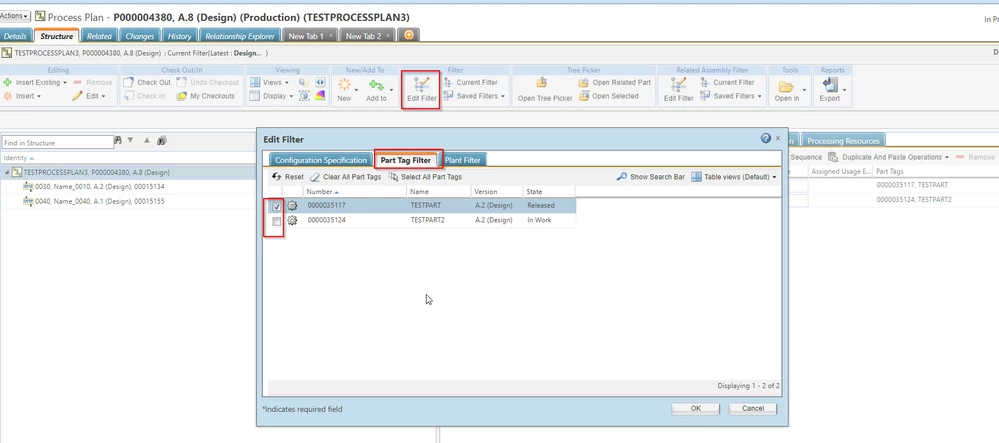
Task: Switch to the Details tab
Action: coord(15,36)
